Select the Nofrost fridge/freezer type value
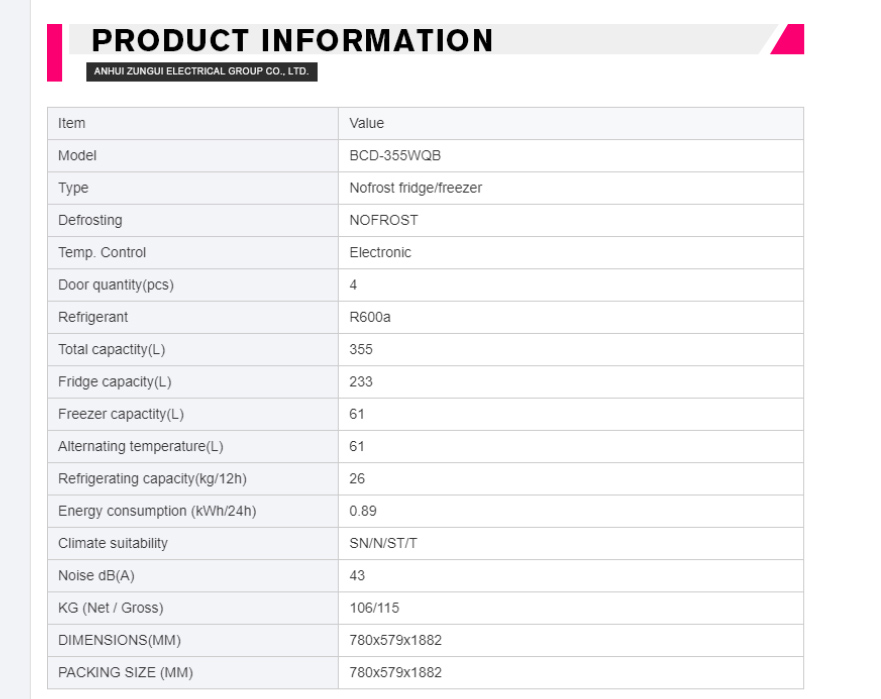Screen dimensions: 881x699 pos(416,188)
